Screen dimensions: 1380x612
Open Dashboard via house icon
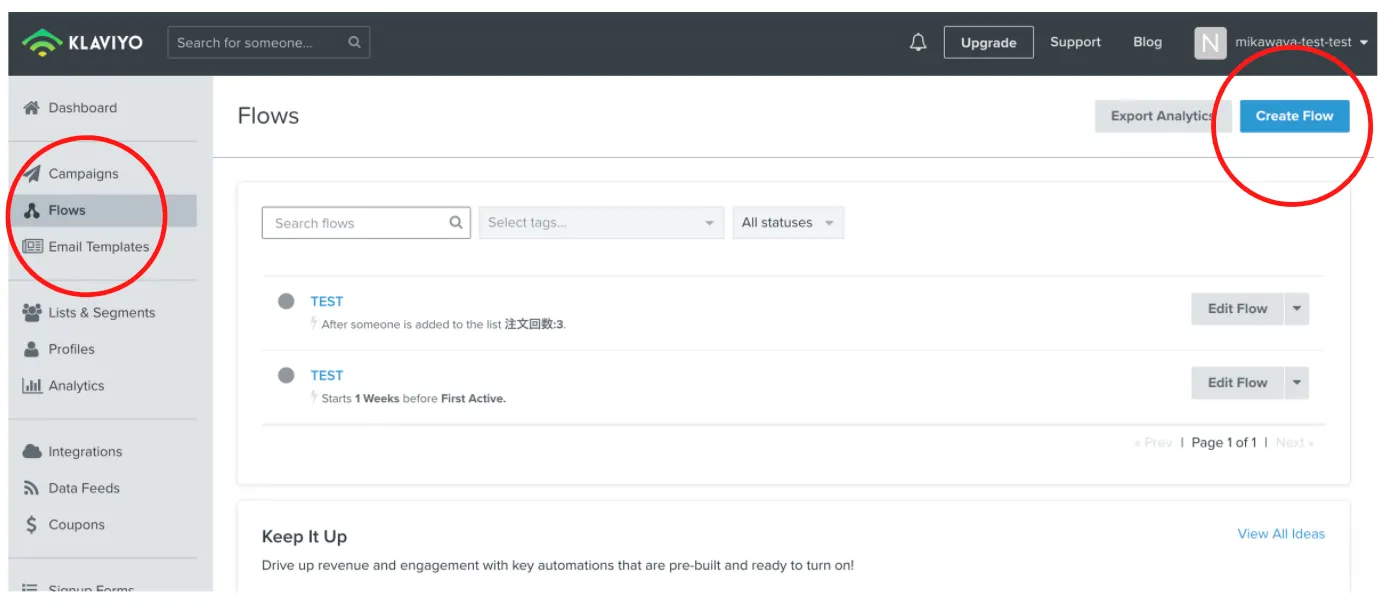32,108
